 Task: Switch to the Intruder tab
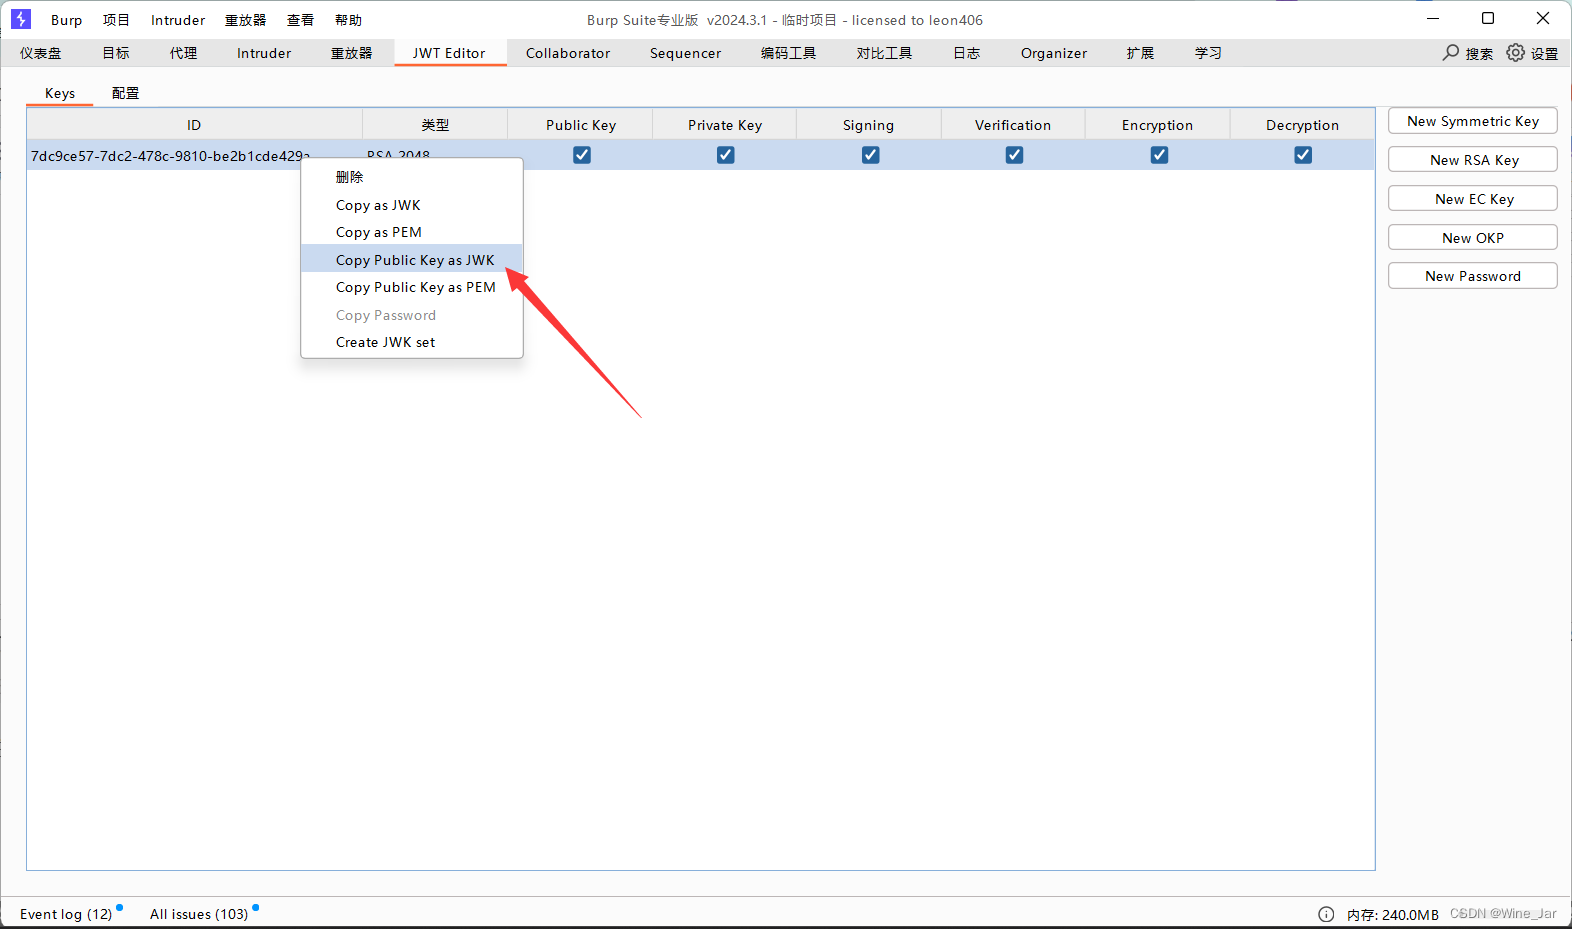[264, 53]
